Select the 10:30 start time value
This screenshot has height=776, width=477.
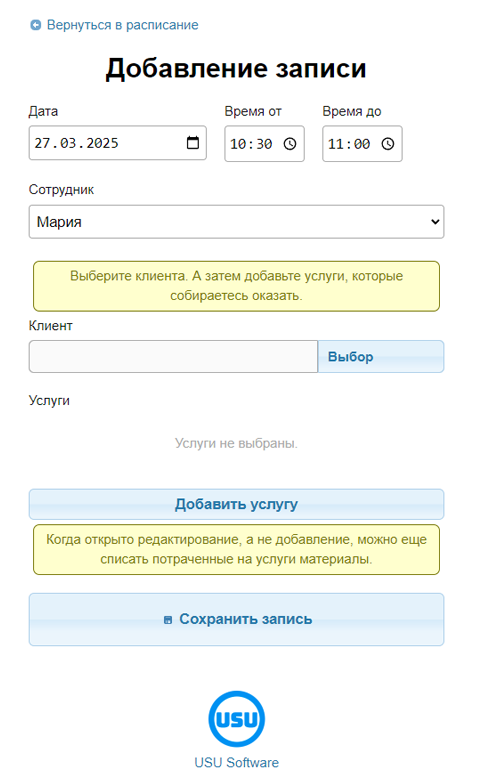click(251, 144)
